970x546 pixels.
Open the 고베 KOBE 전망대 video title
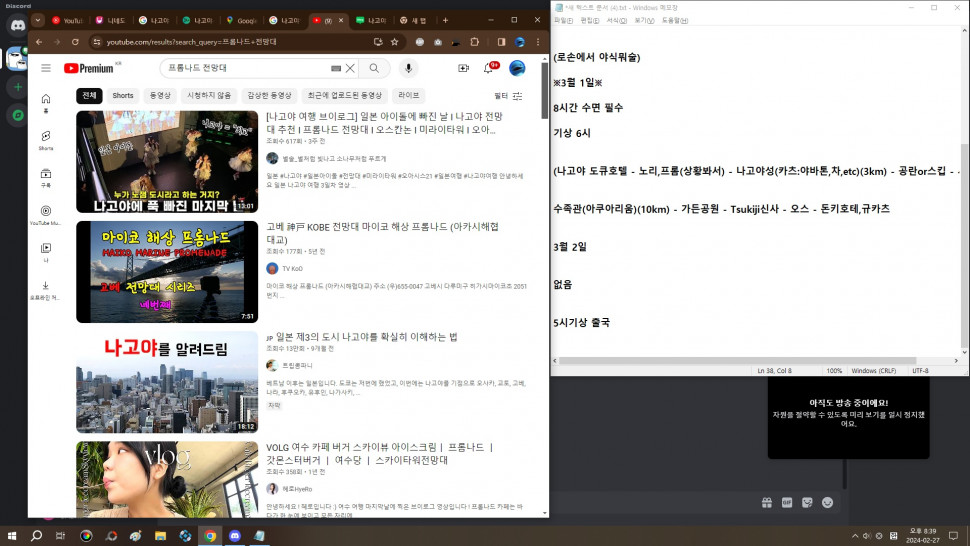click(382, 233)
